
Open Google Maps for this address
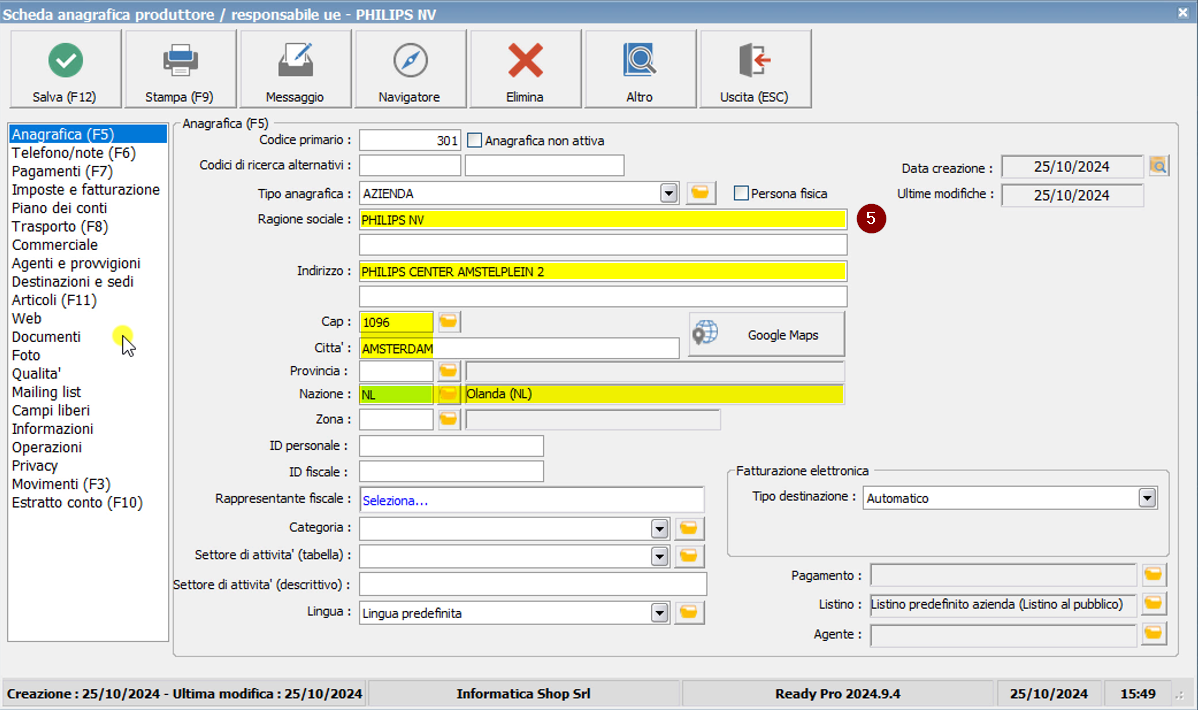[767, 335]
